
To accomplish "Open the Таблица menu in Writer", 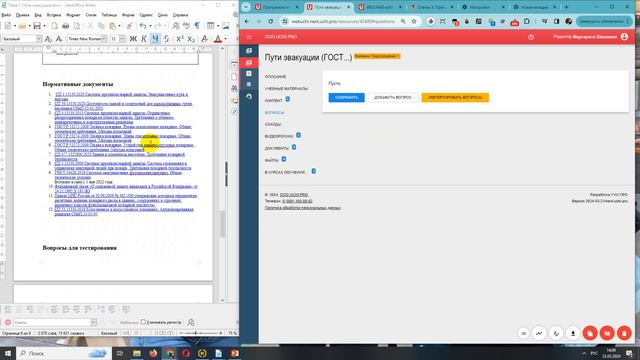I will (109, 15).
